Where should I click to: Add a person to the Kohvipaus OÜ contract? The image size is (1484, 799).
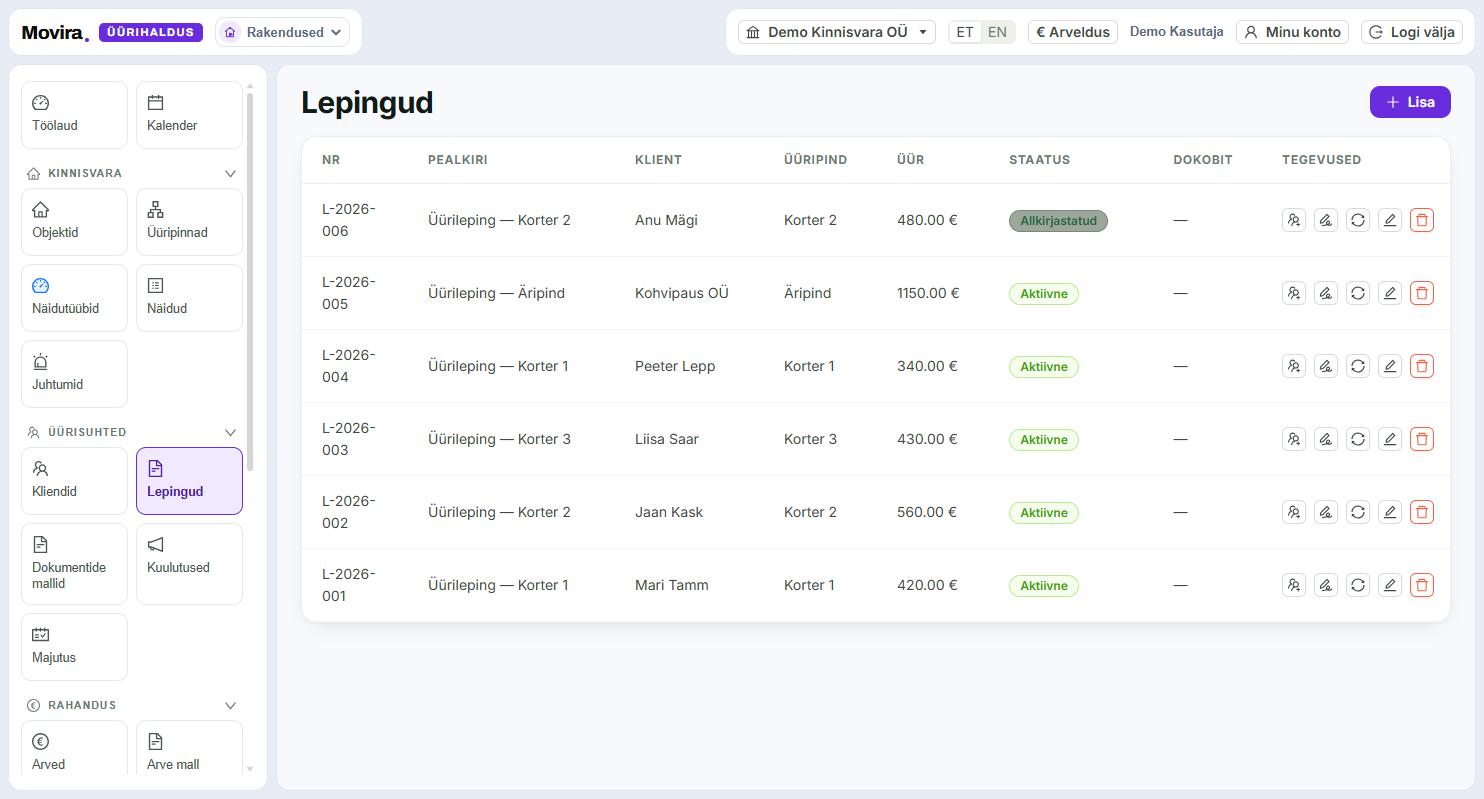pos(1294,293)
